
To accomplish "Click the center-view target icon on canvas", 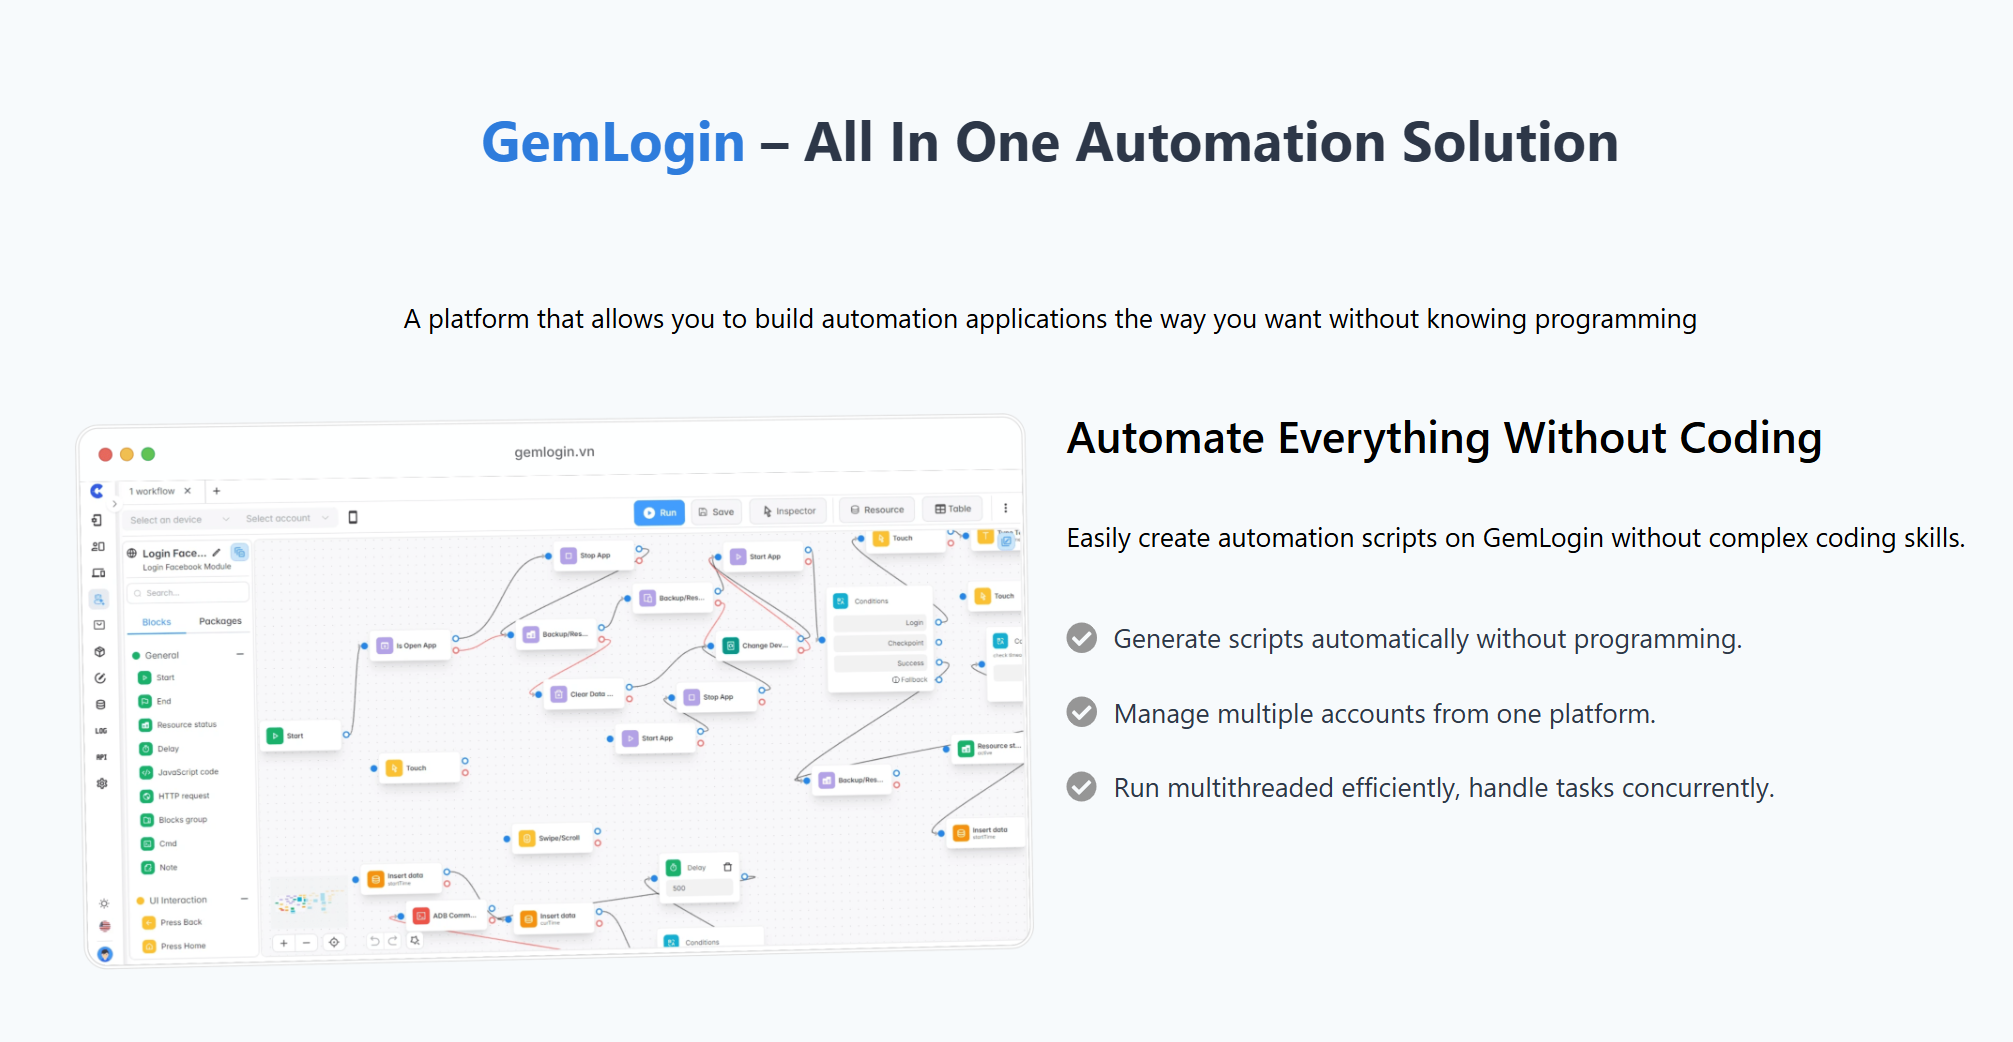I will tap(334, 942).
